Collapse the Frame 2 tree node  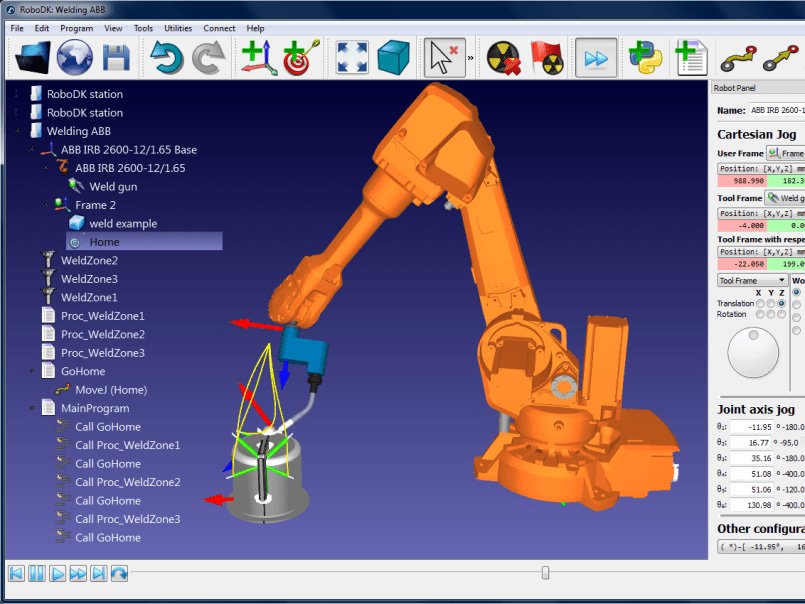click(x=46, y=205)
